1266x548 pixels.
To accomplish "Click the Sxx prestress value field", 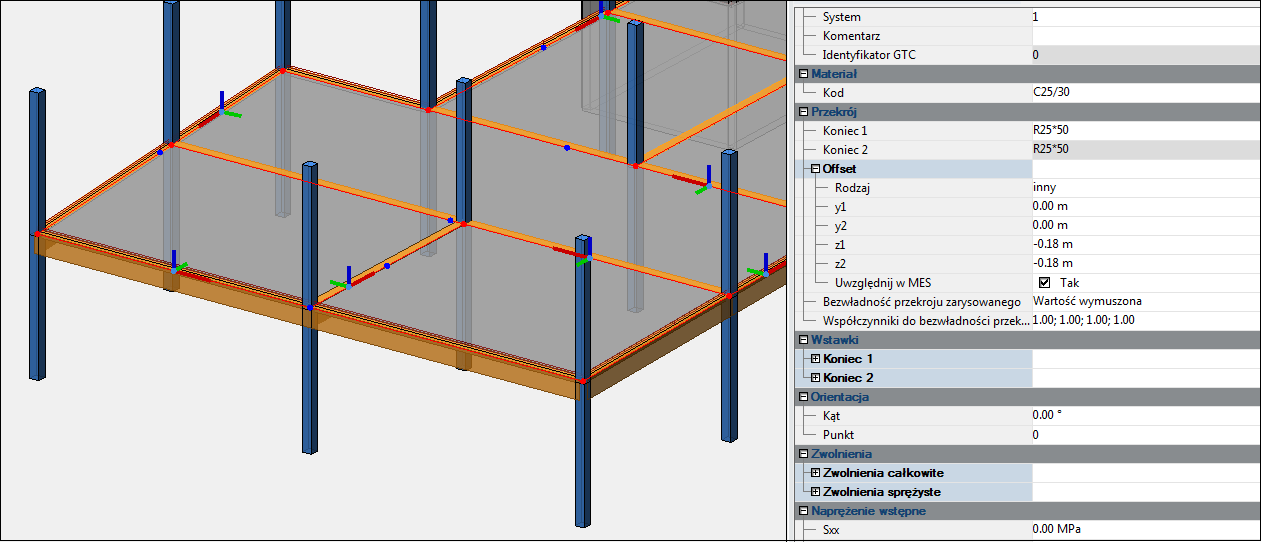I will [x=1140, y=530].
